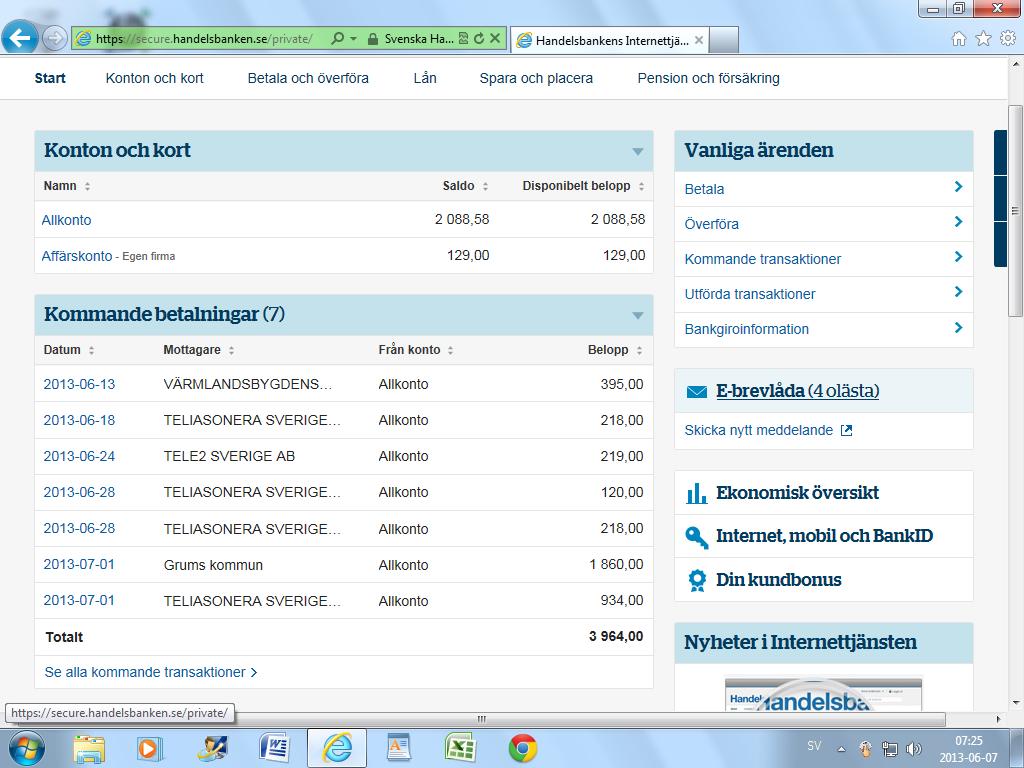Open the browser home icon
1024x768 pixels.
[x=959, y=39]
